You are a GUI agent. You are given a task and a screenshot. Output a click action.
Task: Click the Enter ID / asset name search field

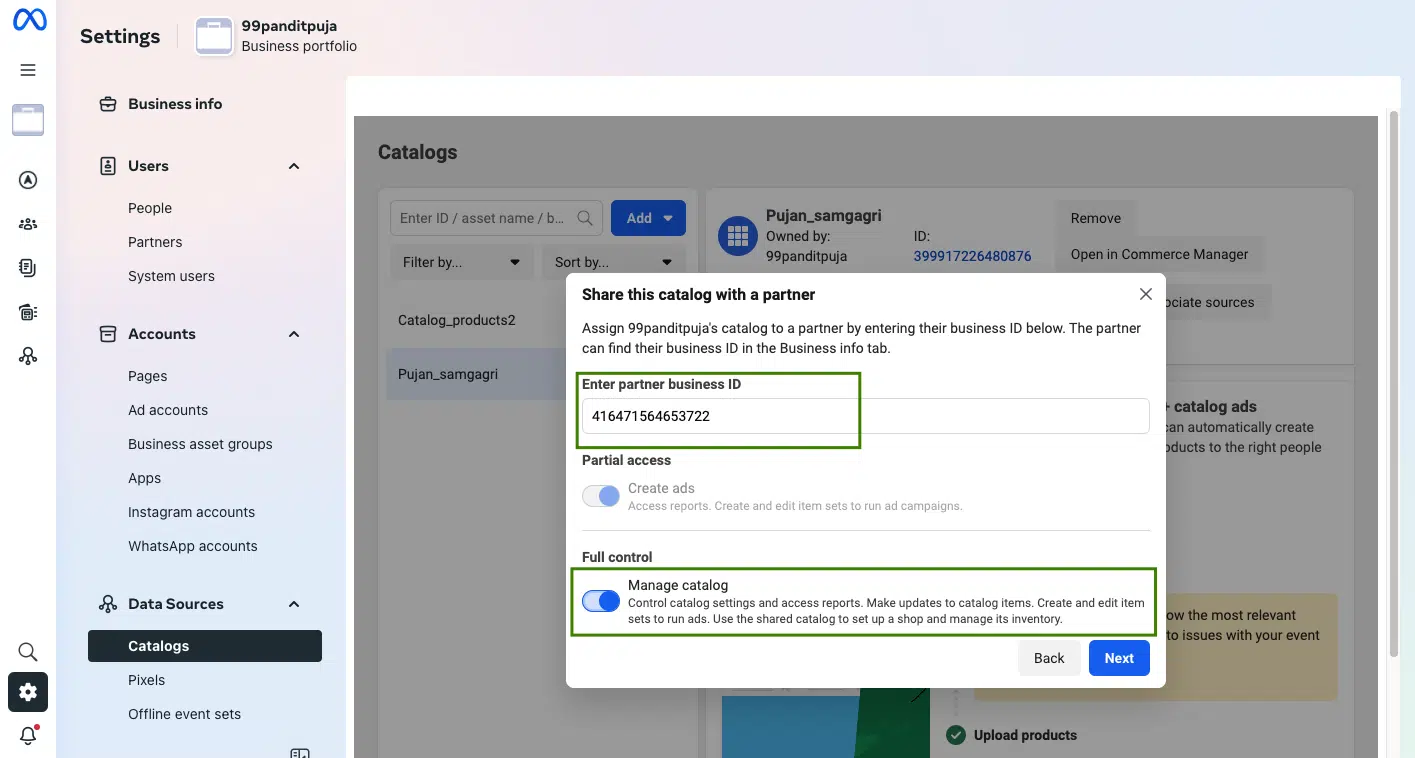tap(496, 218)
